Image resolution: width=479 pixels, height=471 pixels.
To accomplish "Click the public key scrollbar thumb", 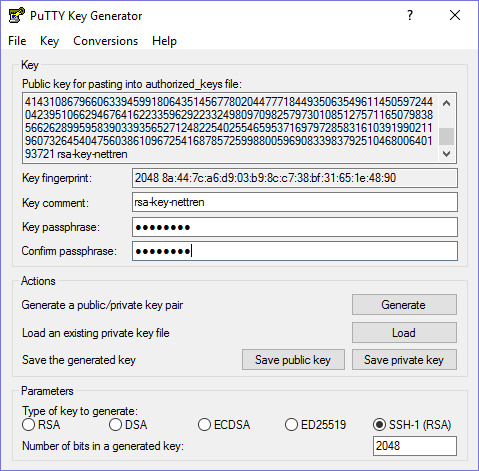I will click(446, 136).
